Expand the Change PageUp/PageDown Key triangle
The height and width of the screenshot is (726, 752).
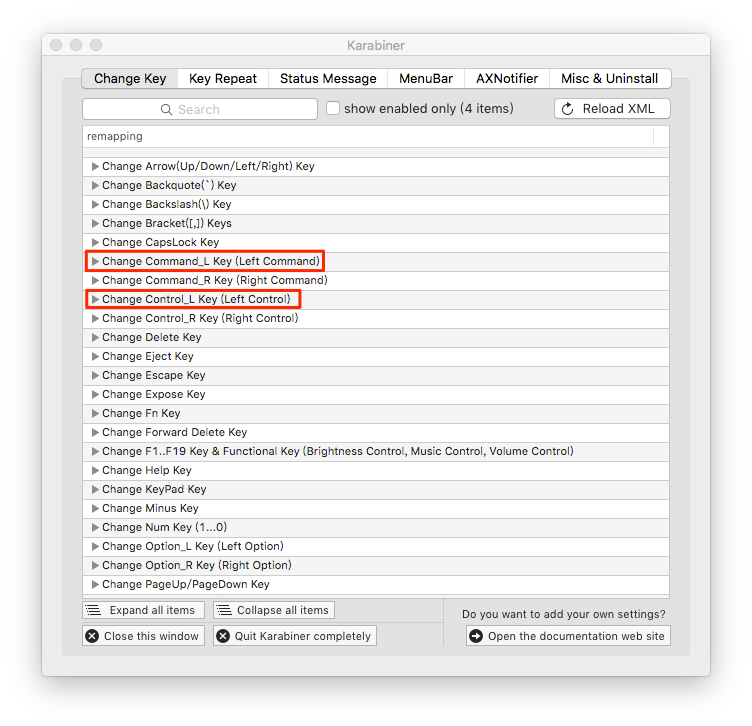(x=95, y=585)
